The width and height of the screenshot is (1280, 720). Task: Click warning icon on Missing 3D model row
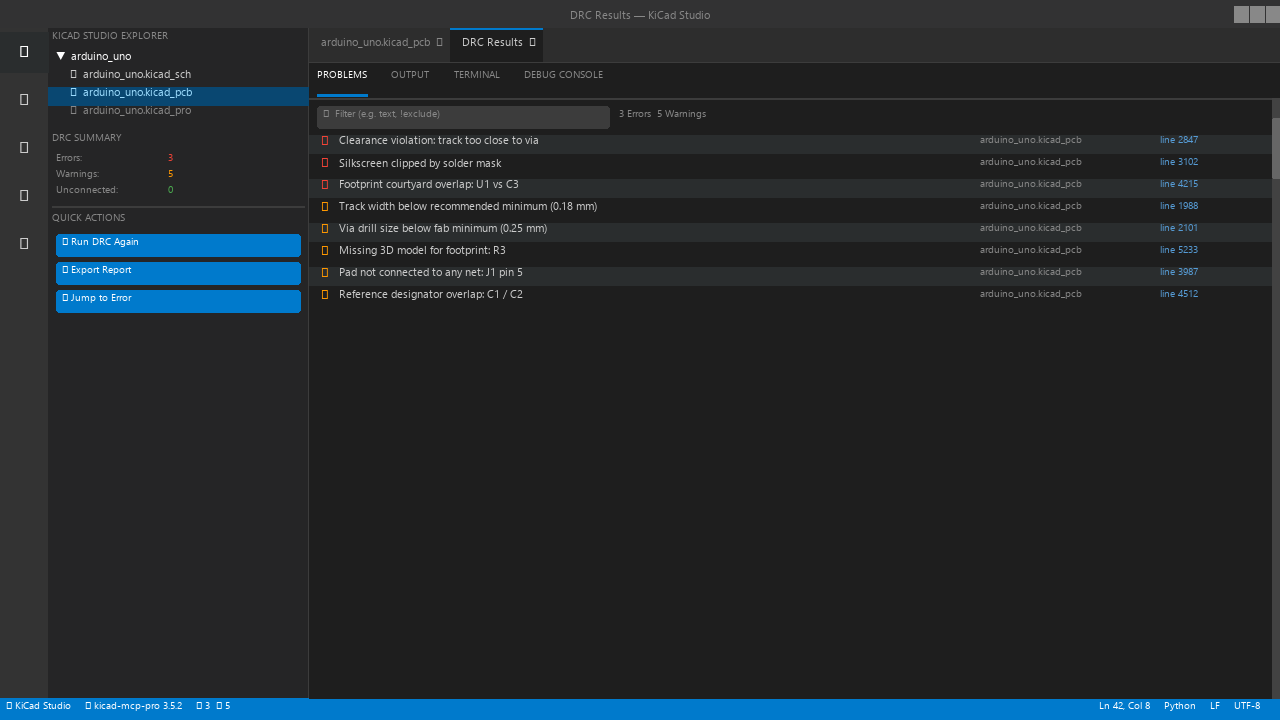[325, 250]
